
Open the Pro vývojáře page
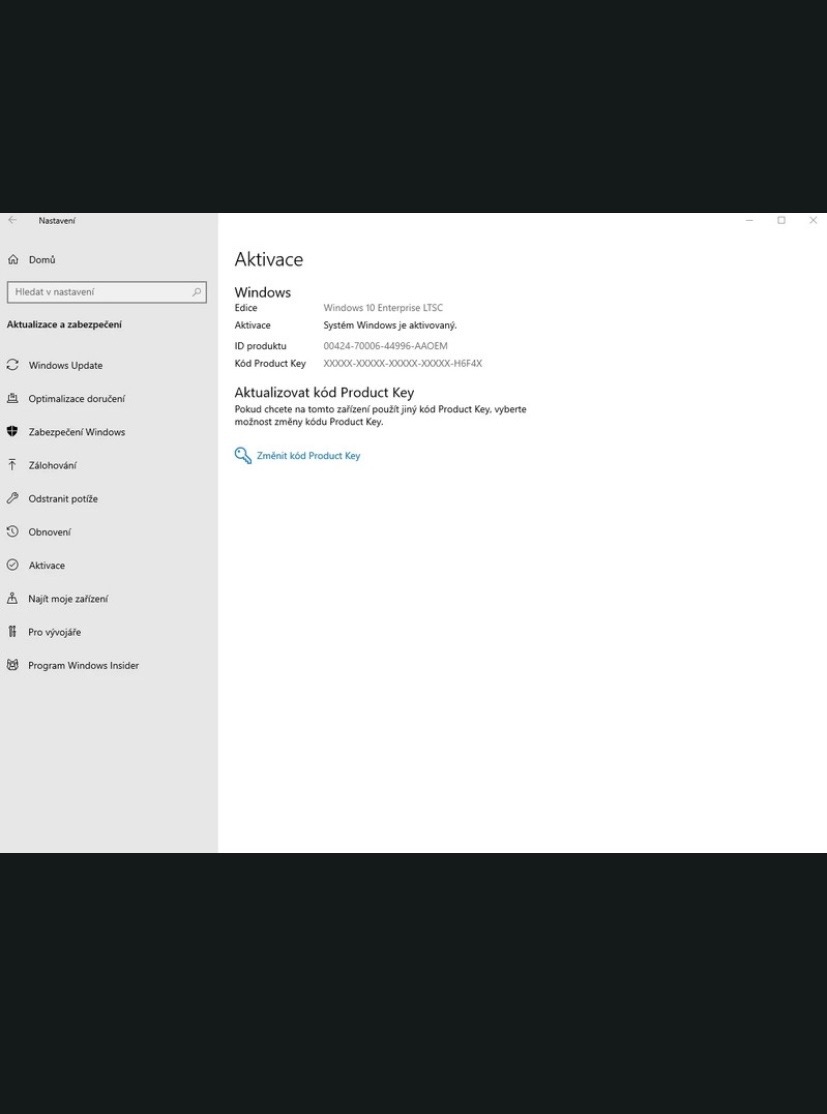(54, 632)
